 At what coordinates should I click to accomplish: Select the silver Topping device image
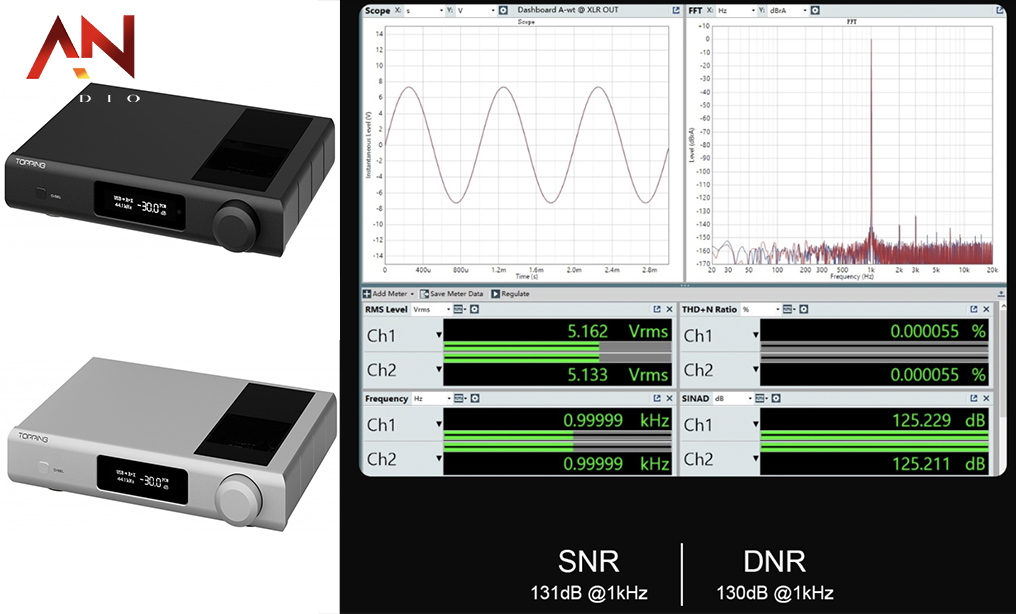(x=172, y=443)
